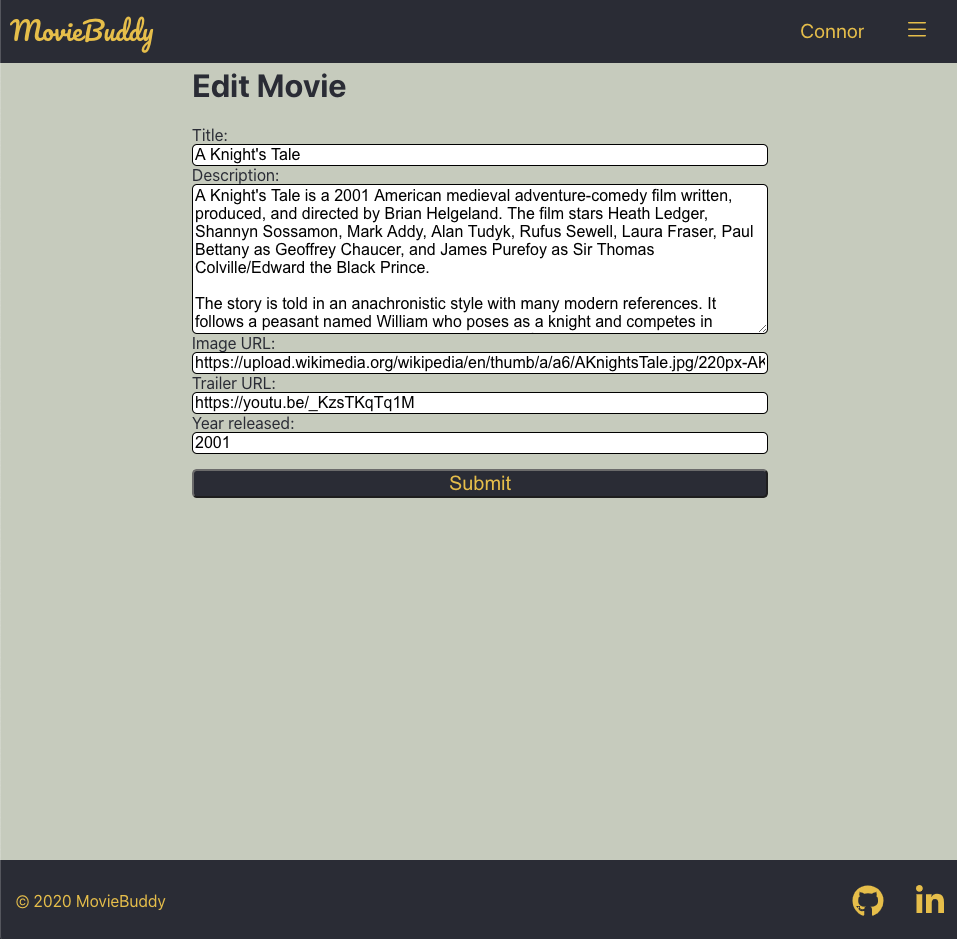
Task: Click inside the Description textarea
Action: coord(479,258)
